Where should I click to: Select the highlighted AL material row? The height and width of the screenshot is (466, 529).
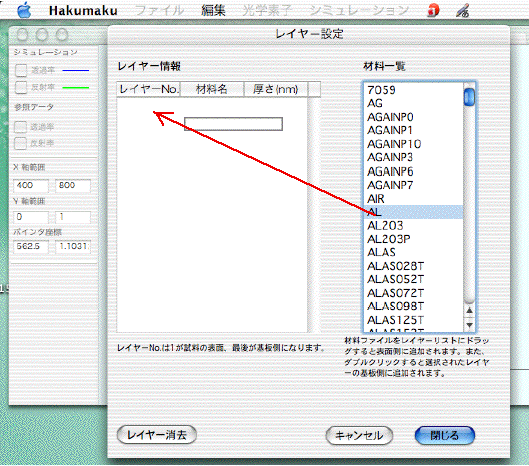414,212
